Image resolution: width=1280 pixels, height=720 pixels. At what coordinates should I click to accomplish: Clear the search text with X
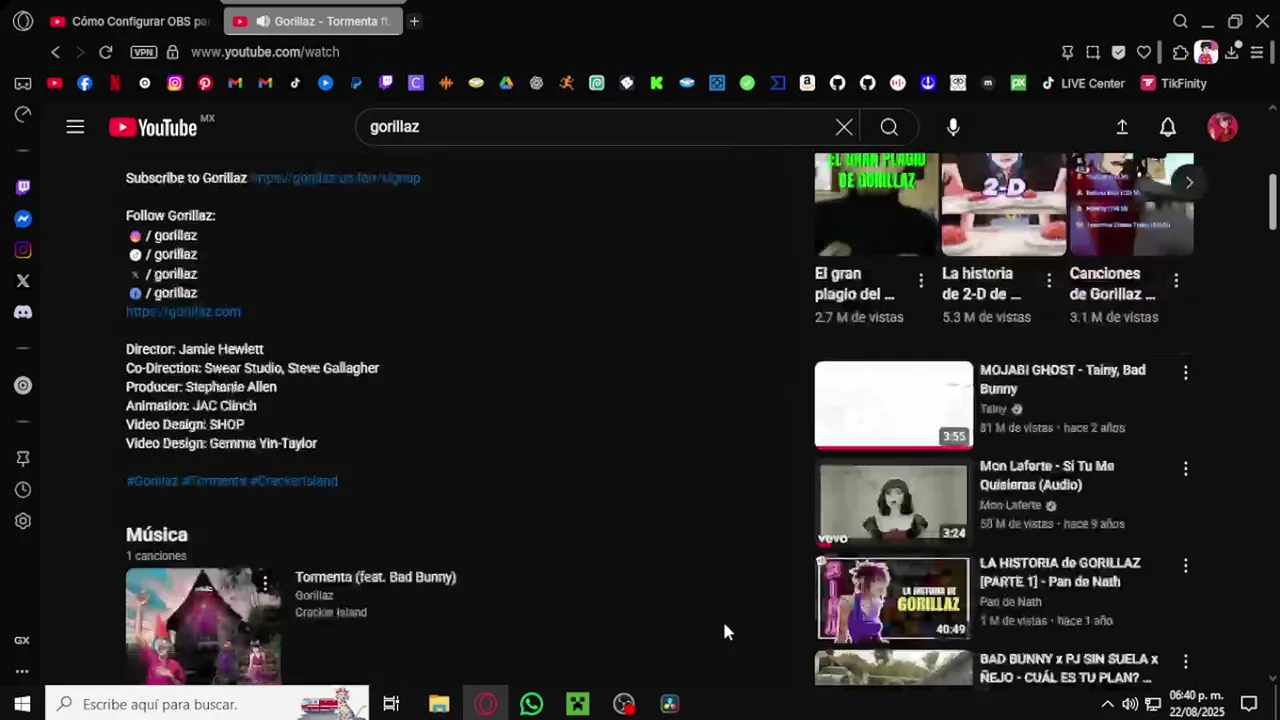pyautogui.click(x=844, y=127)
